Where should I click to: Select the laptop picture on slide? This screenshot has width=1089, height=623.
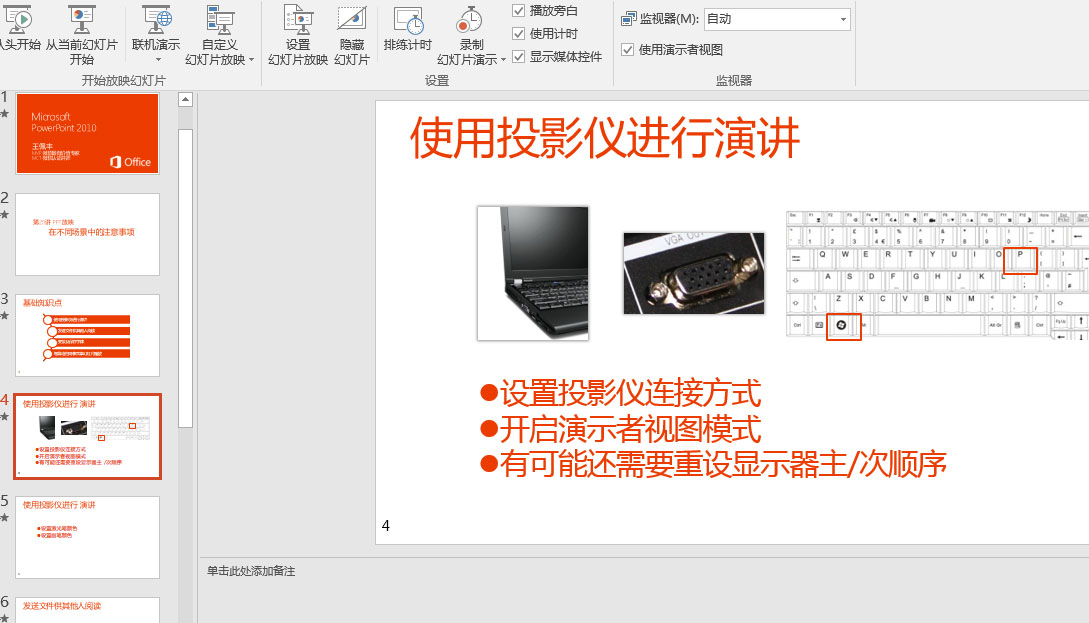[x=533, y=273]
